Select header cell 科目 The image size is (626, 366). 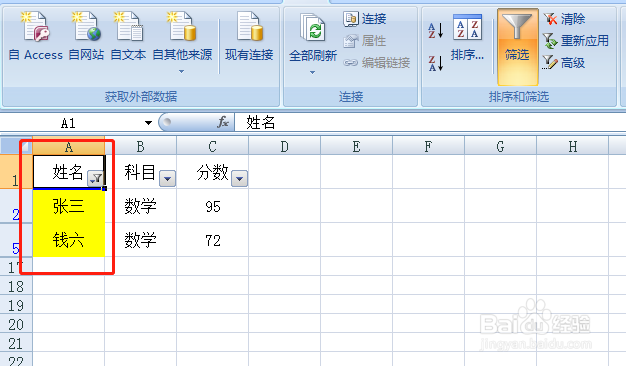tap(141, 172)
